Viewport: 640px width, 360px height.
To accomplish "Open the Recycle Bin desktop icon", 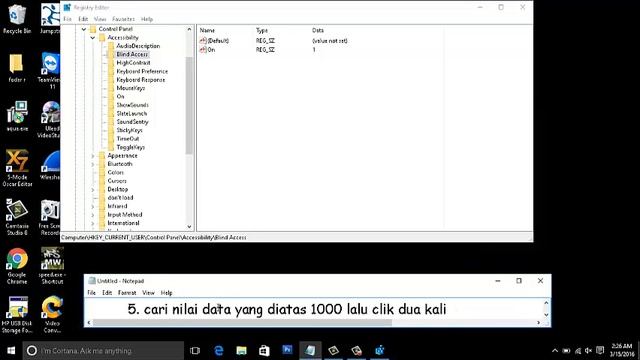I will point(16,18).
